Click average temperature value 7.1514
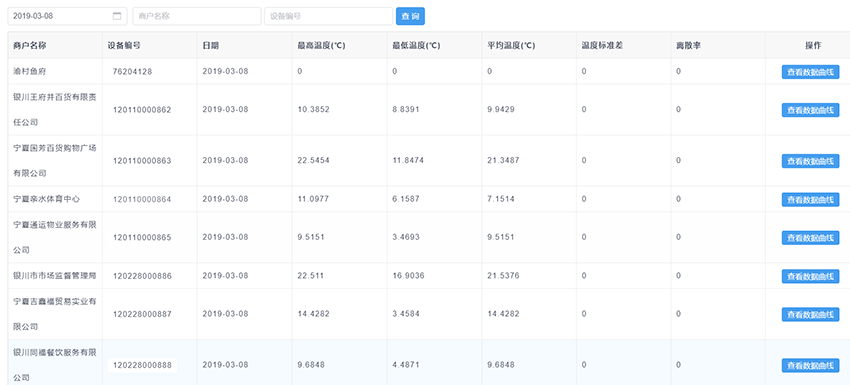The image size is (850, 385). [x=501, y=199]
